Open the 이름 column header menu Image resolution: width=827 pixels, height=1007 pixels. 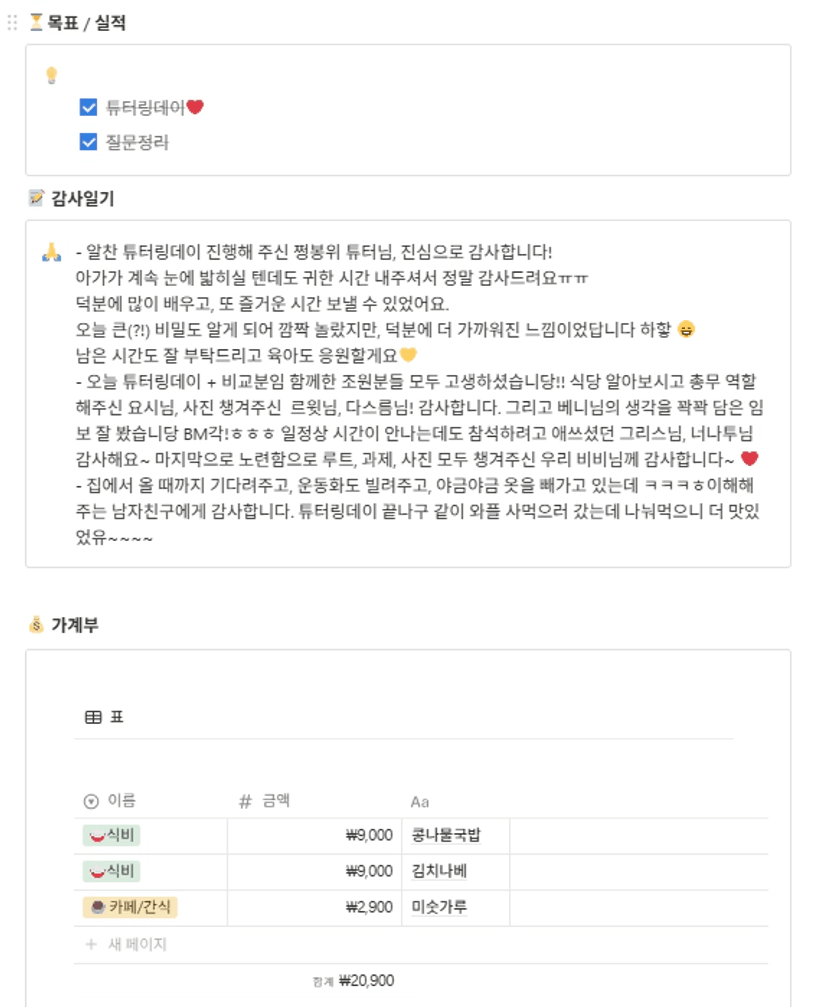point(110,801)
